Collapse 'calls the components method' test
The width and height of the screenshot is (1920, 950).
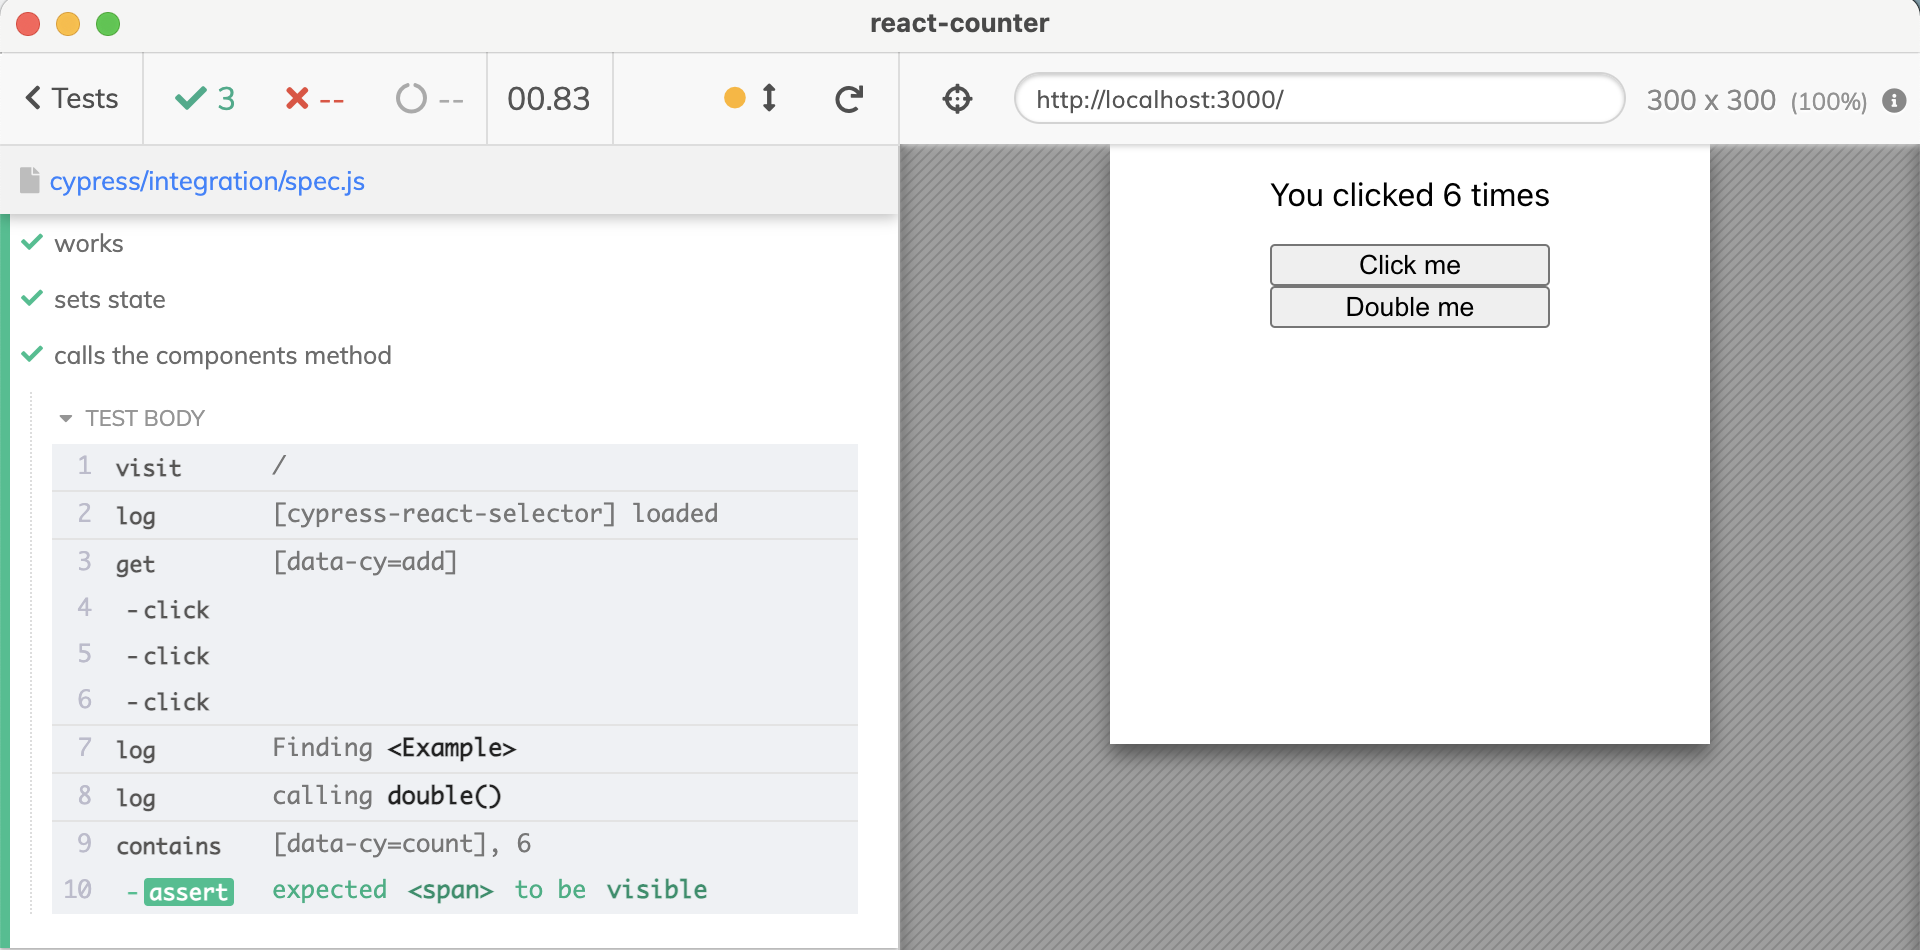click(x=222, y=355)
